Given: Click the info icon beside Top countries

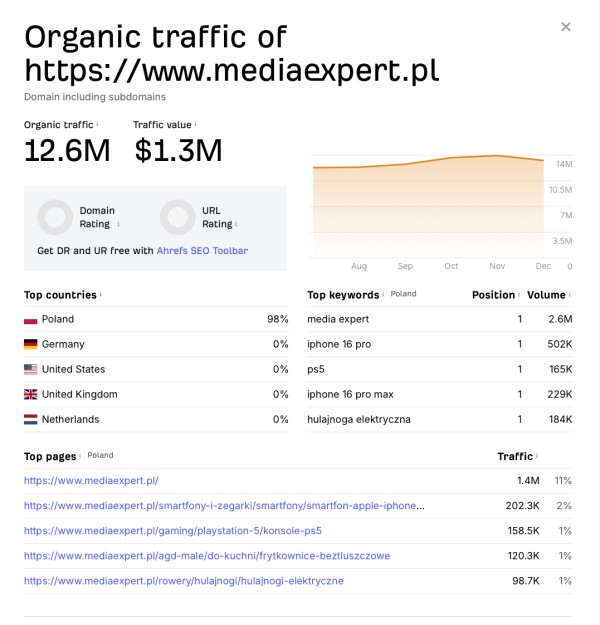Looking at the screenshot, I should (x=100, y=295).
